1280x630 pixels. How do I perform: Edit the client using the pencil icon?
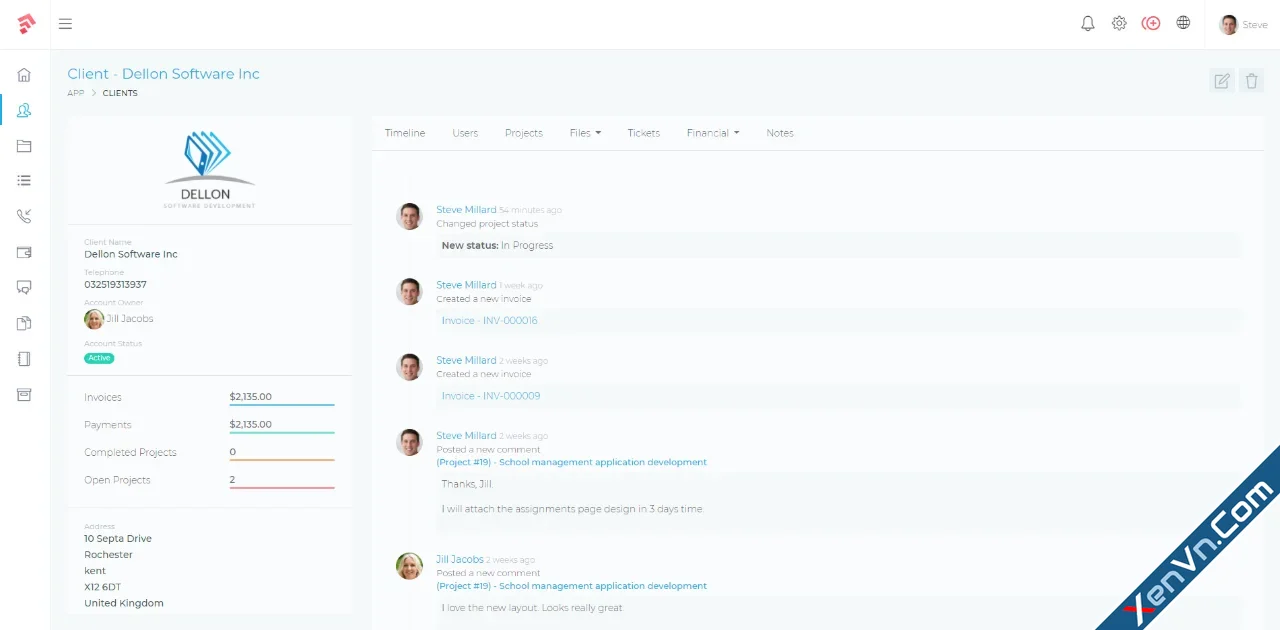[1221, 81]
